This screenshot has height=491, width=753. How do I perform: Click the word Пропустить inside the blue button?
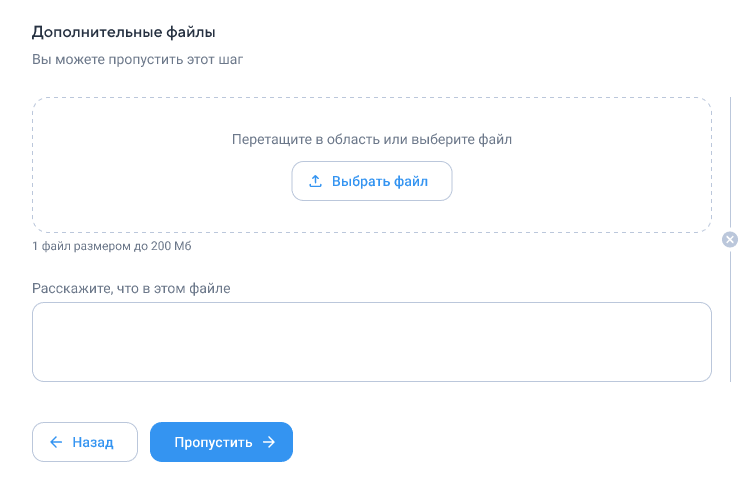pyautogui.click(x=213, y=442)
